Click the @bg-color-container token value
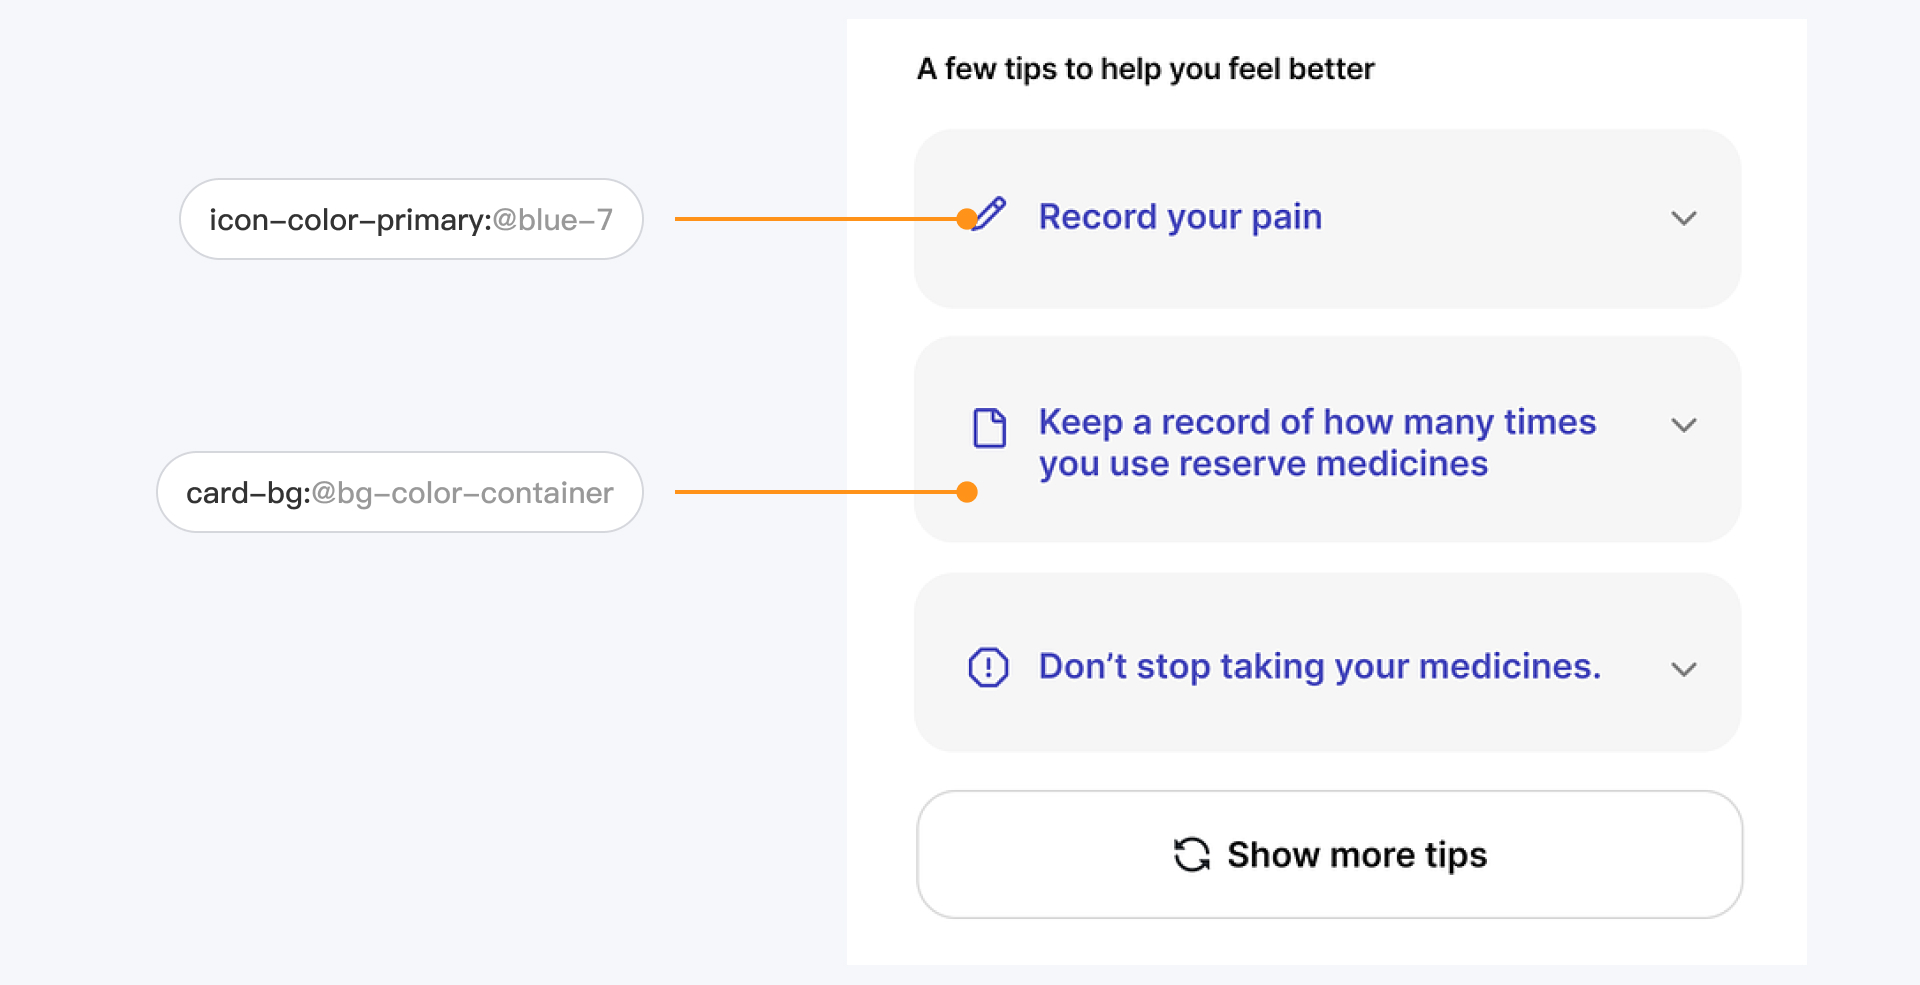Screen dimensions: 1920x985 462,493
